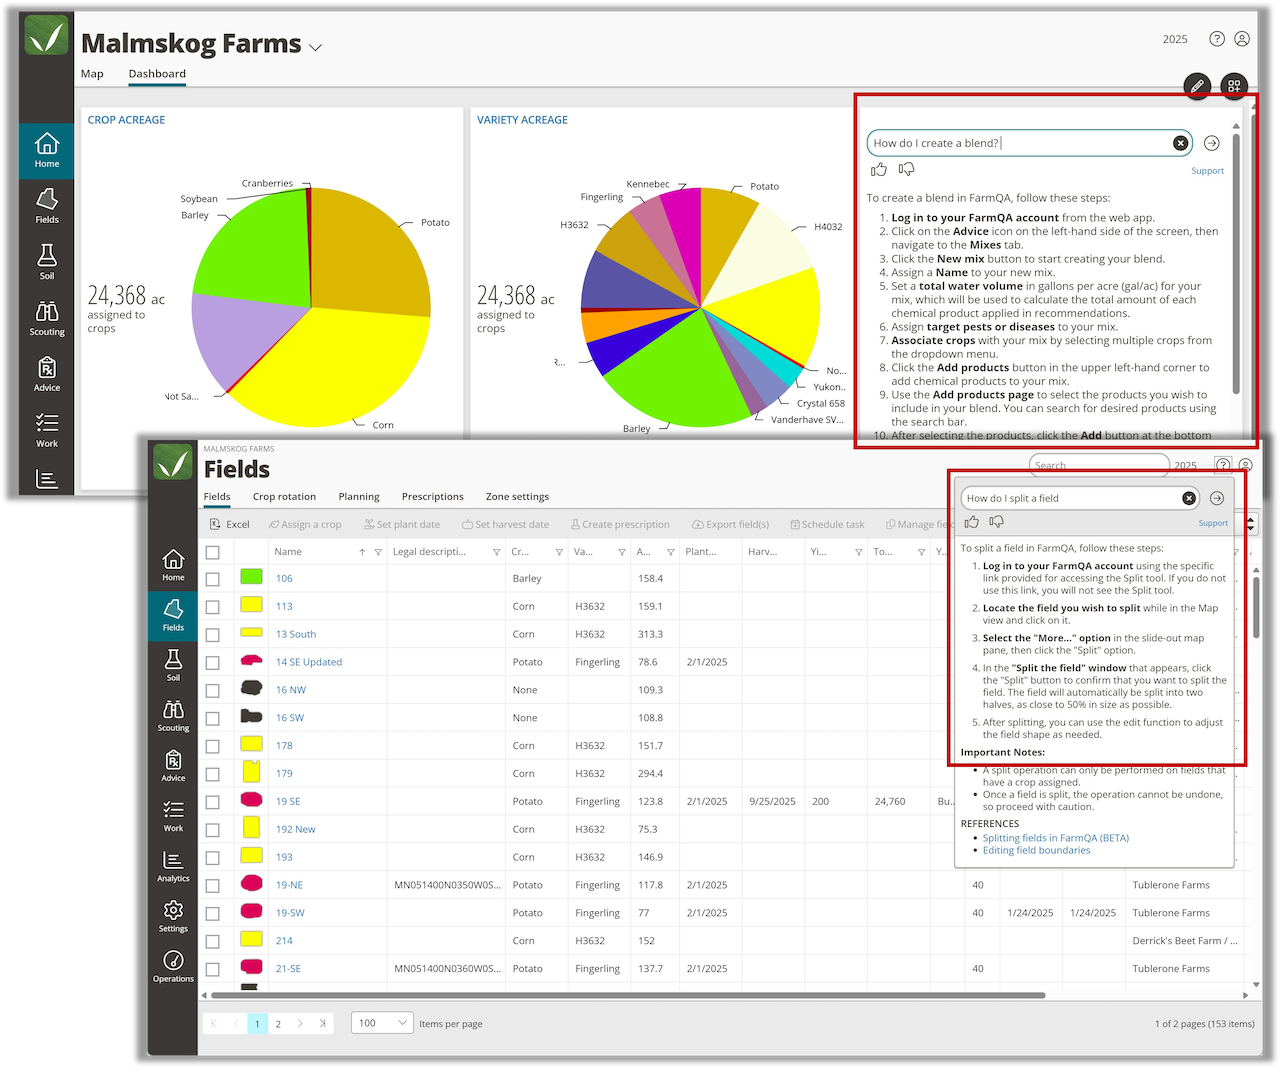Open Fields from the Dashboard window sidebar
The height and width of the screenshot is (1068, 1280).
click(x=47, y=206)
